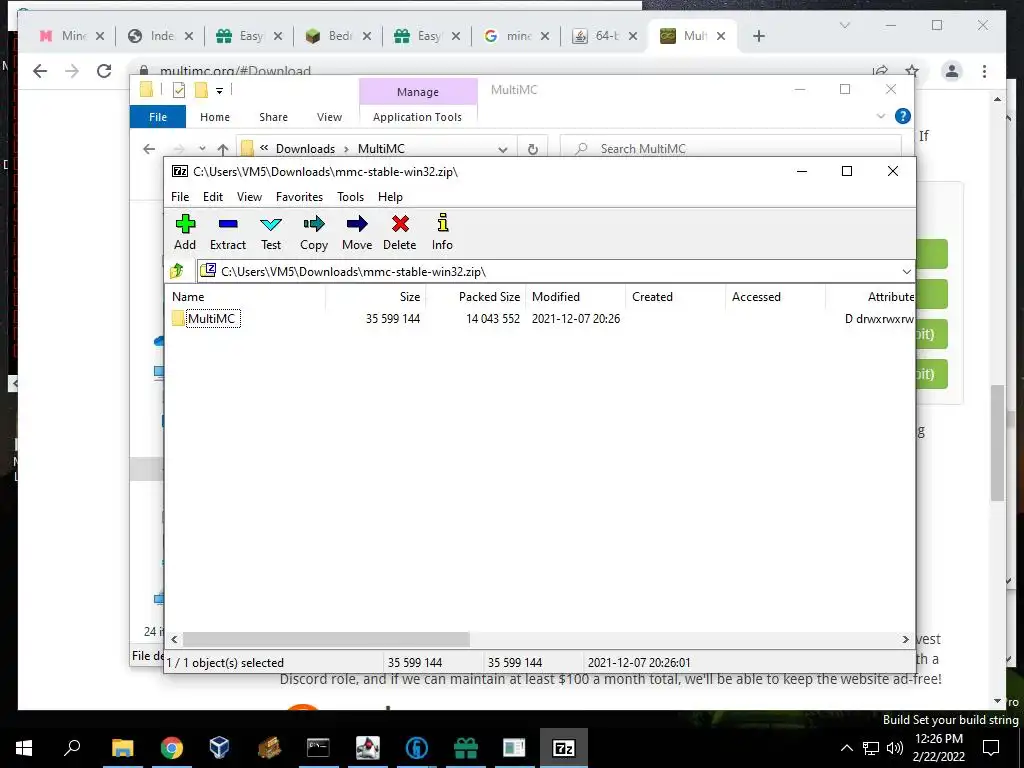Click taskbar search magnifier
The height and width of the screenshot is (768, 1024).
coord(72,748)
